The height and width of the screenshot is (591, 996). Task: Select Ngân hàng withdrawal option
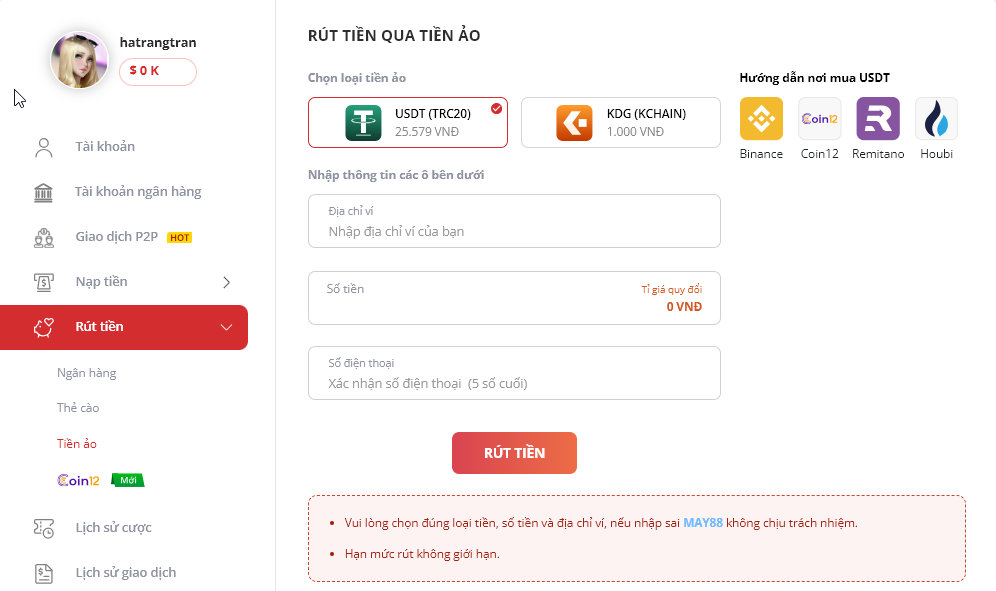click(x=87, y=373)
